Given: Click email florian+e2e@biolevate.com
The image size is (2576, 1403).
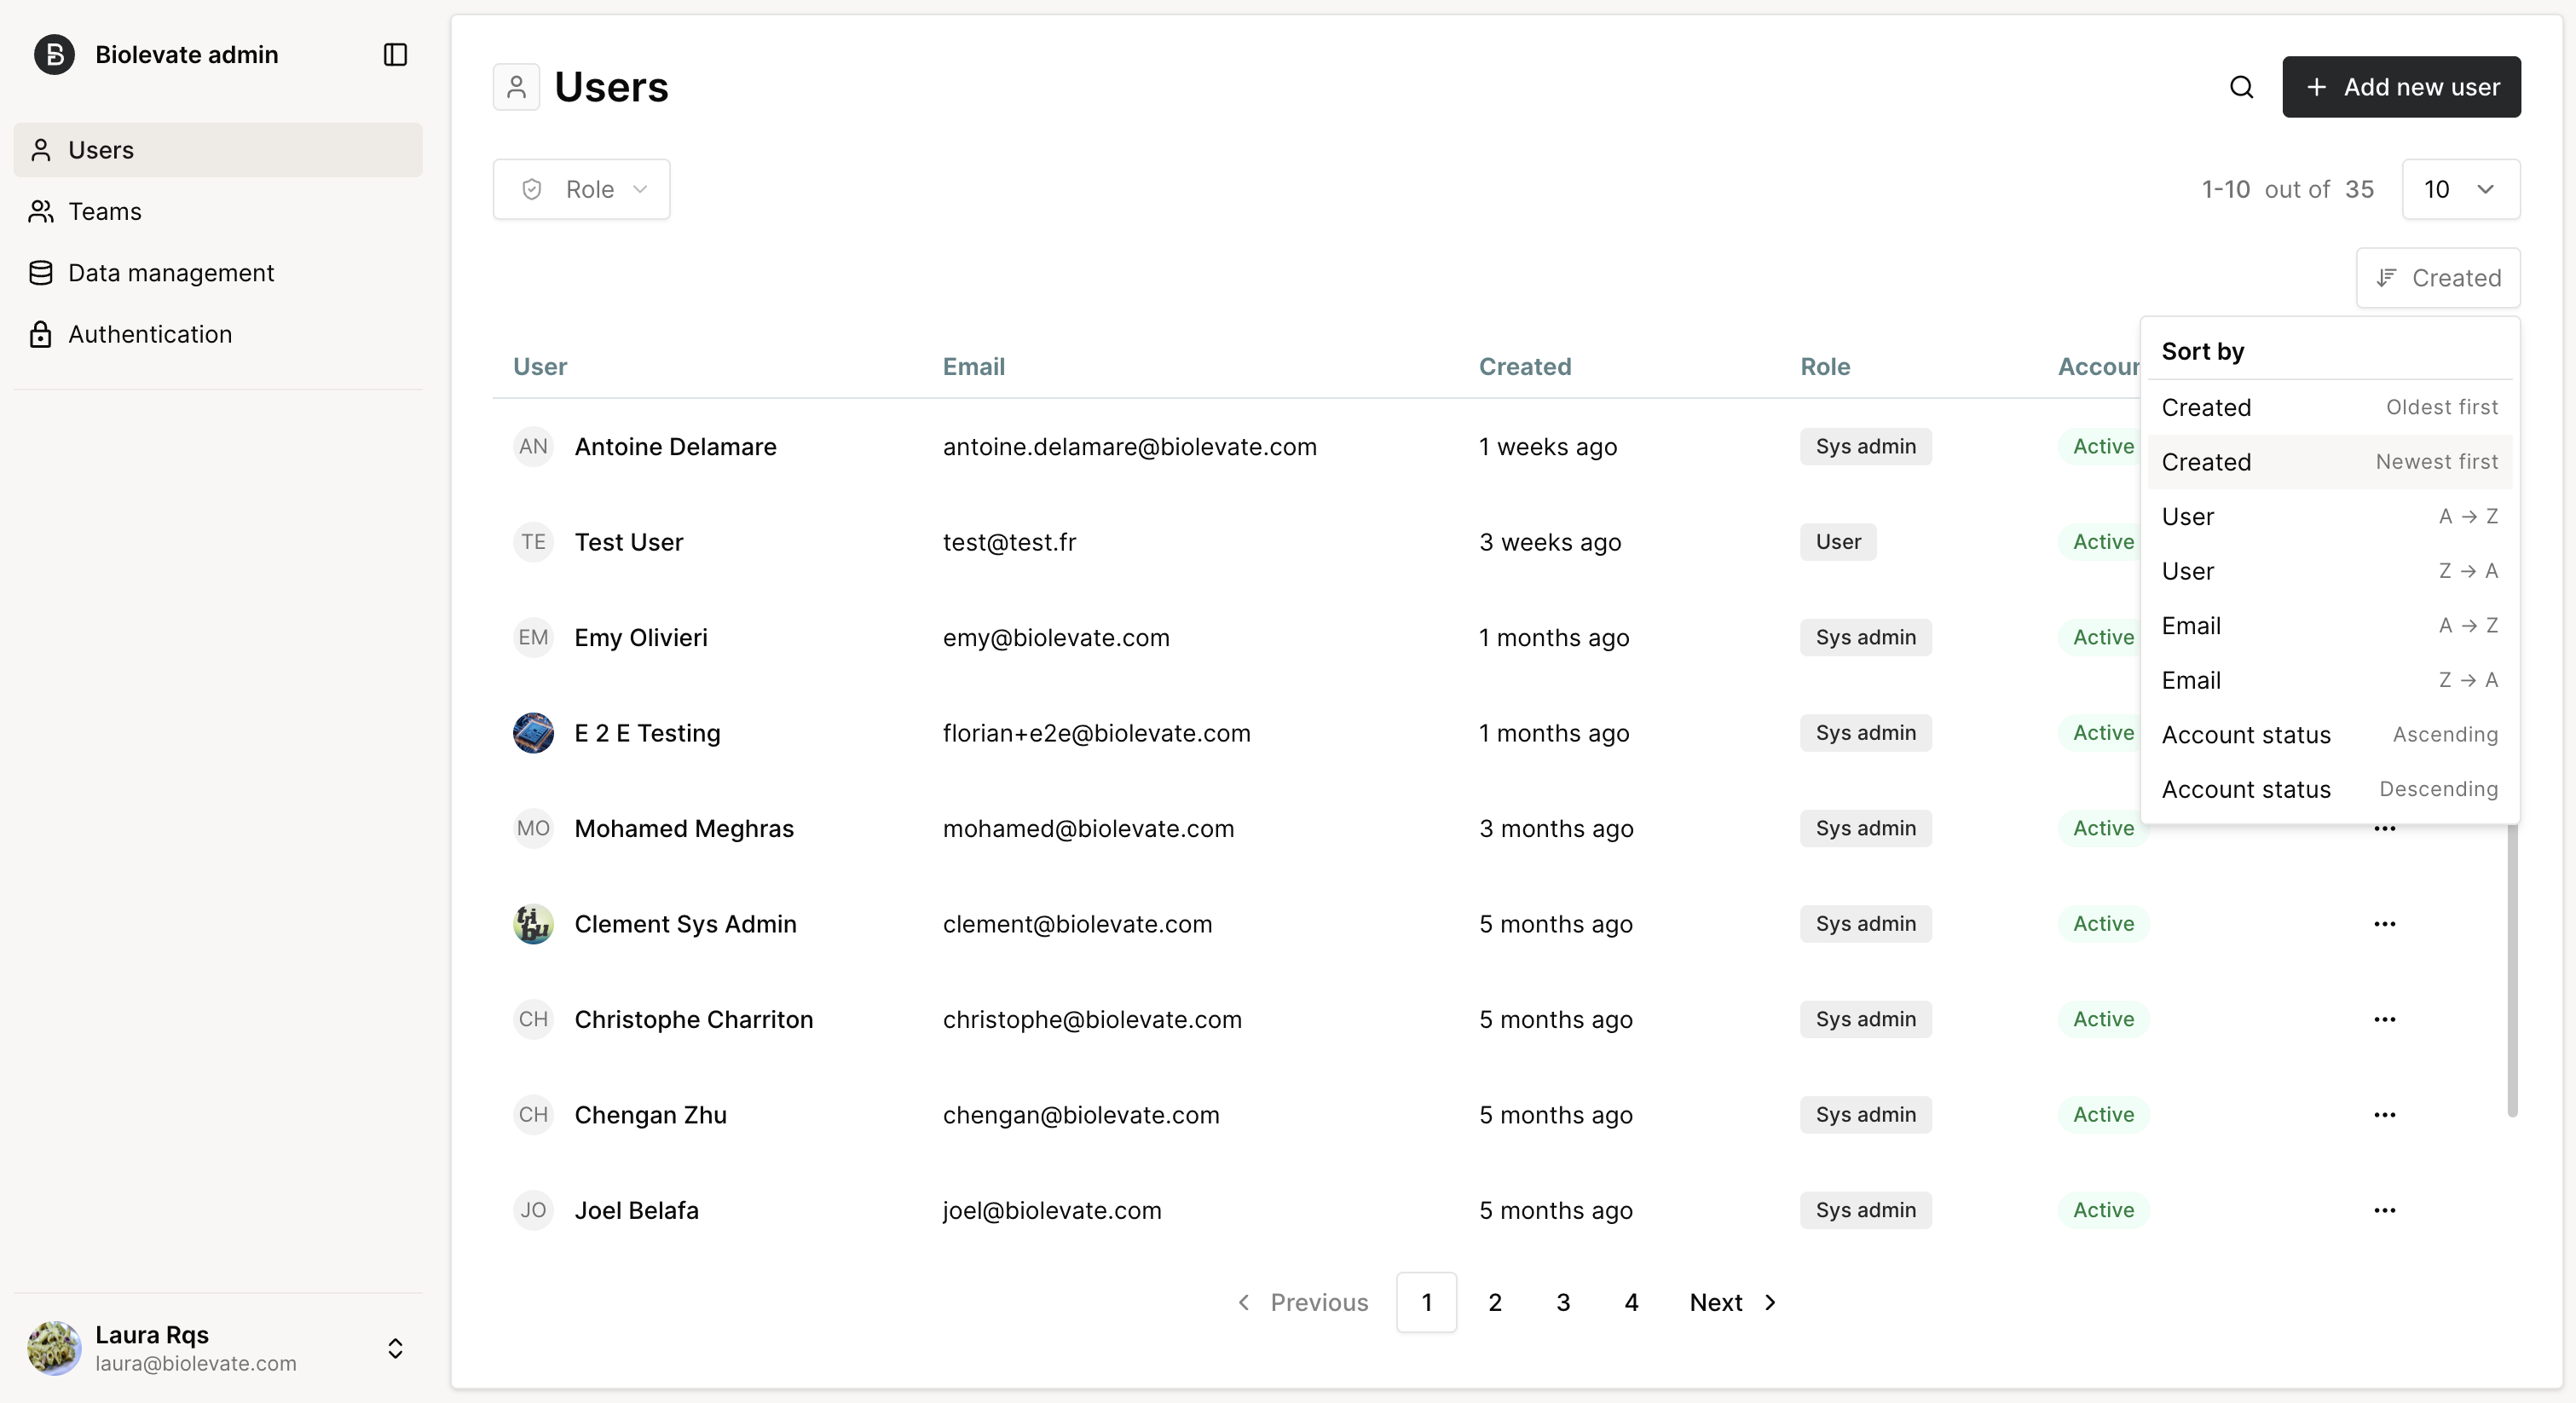Looking at the screenshot, I should (x=1096, y=733).
